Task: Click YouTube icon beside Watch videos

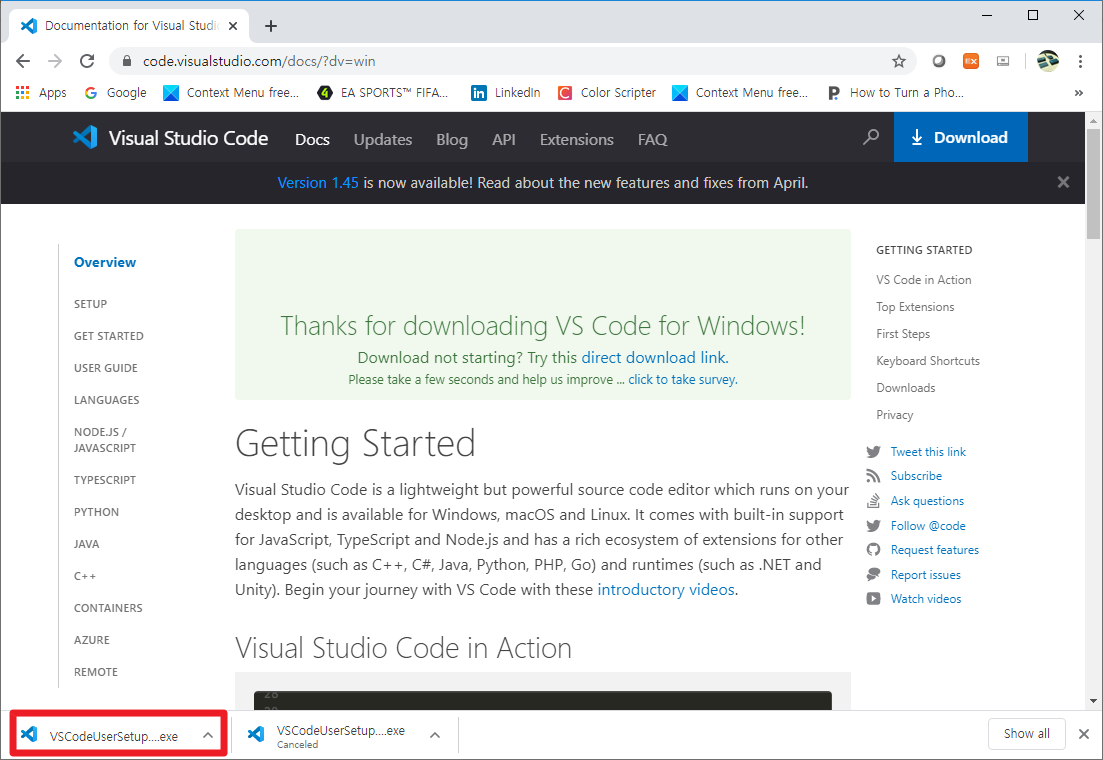Action: coord(874,599)
